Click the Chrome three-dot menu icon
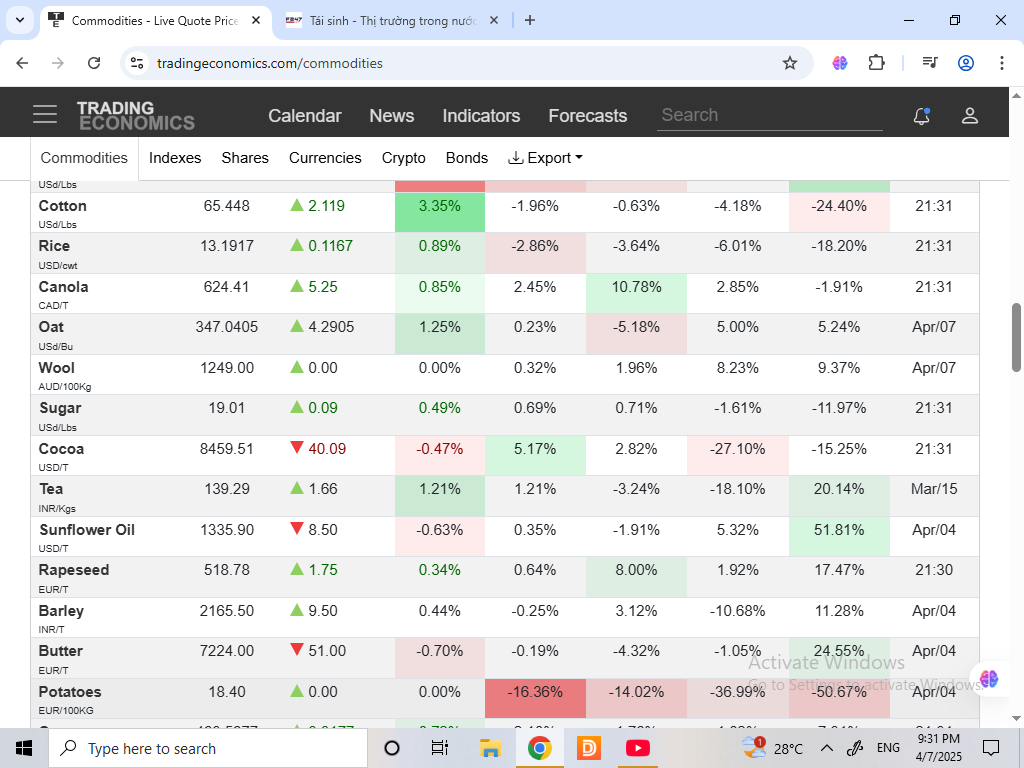 pyautogui.click(x=1001, y=63)
